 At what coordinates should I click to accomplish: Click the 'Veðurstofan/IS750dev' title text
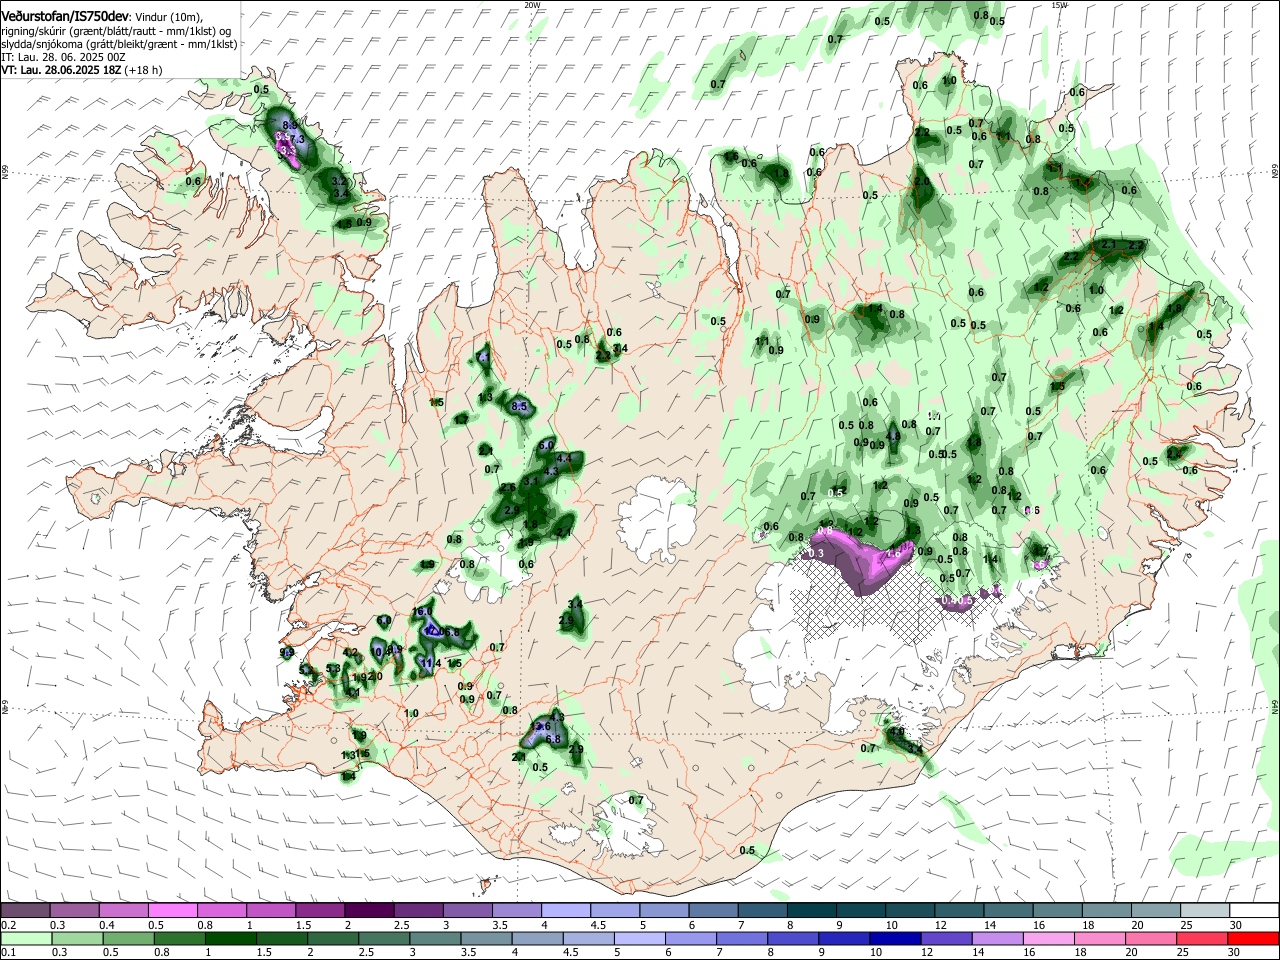click(x=65, y=17)
